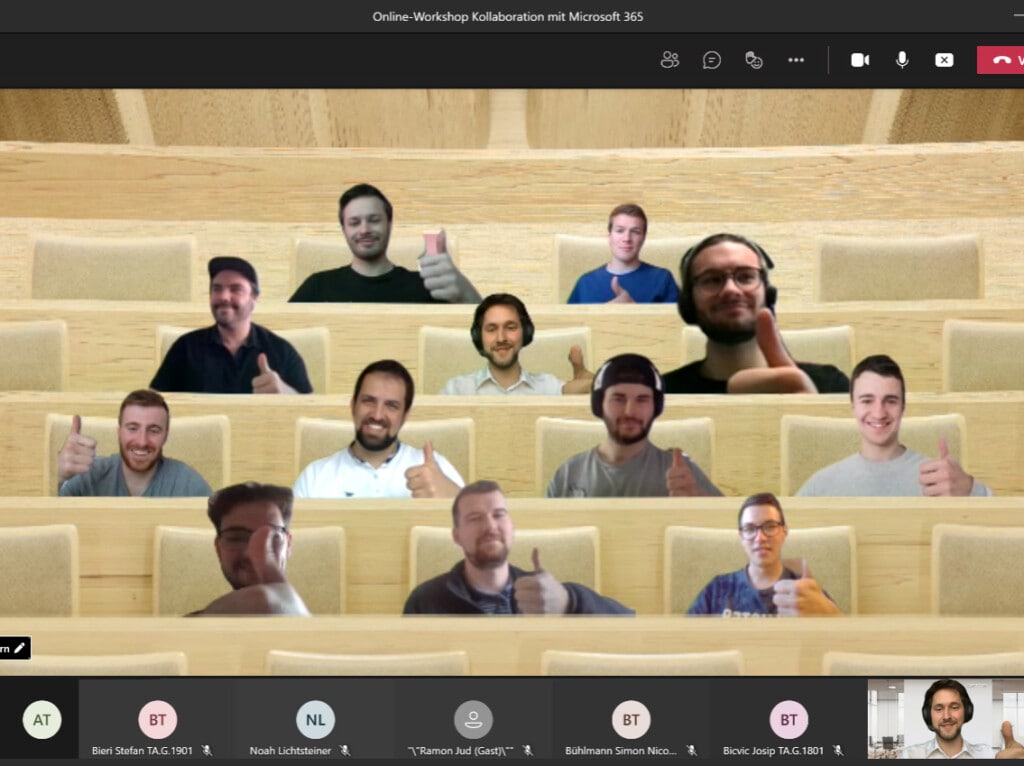Screen dimensions: 1024x766
Task: Click Bieri Stefan TA.G.1901 name
Action: (x=142, y=751)
